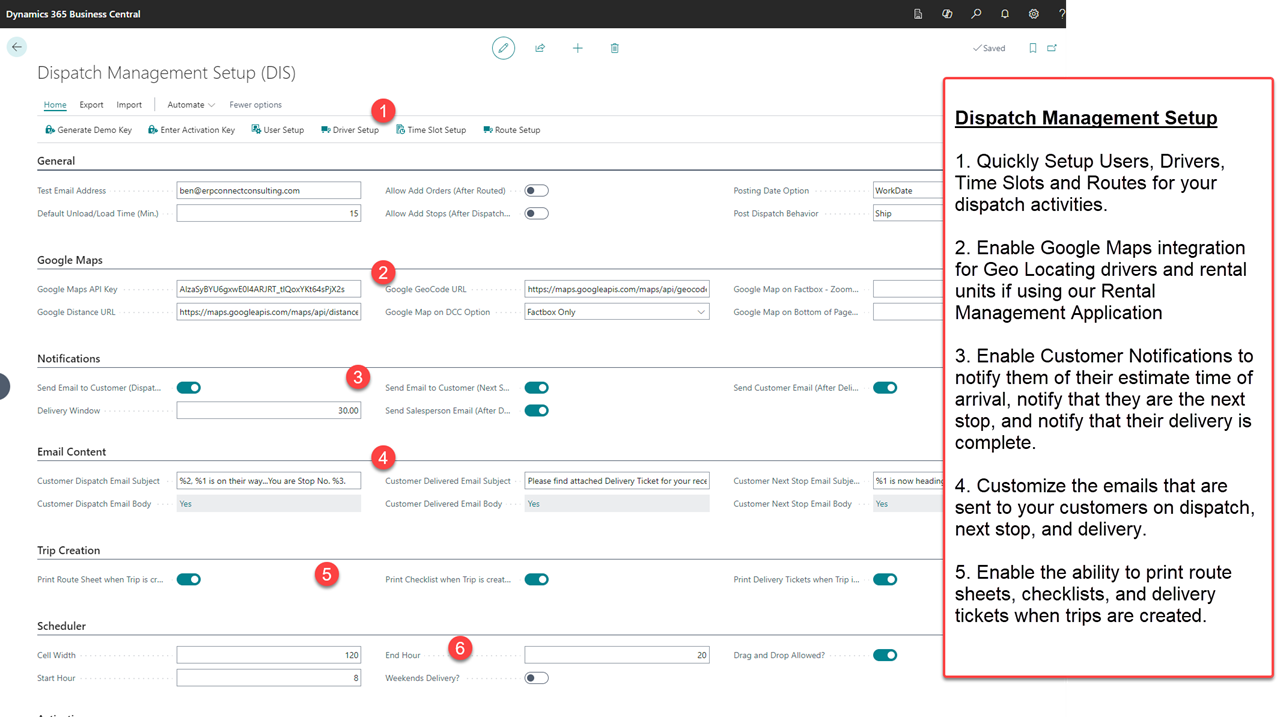1280x720 pixels.
Task: Toggle Print Delivery Tickets when Trip switch
Action: [x=885, y=579]
